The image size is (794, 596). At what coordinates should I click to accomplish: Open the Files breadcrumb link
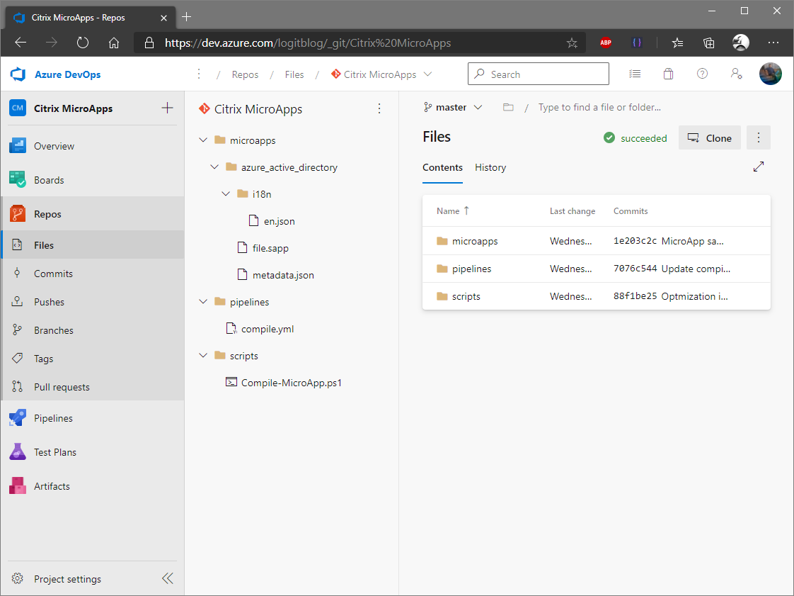[294, 74]
